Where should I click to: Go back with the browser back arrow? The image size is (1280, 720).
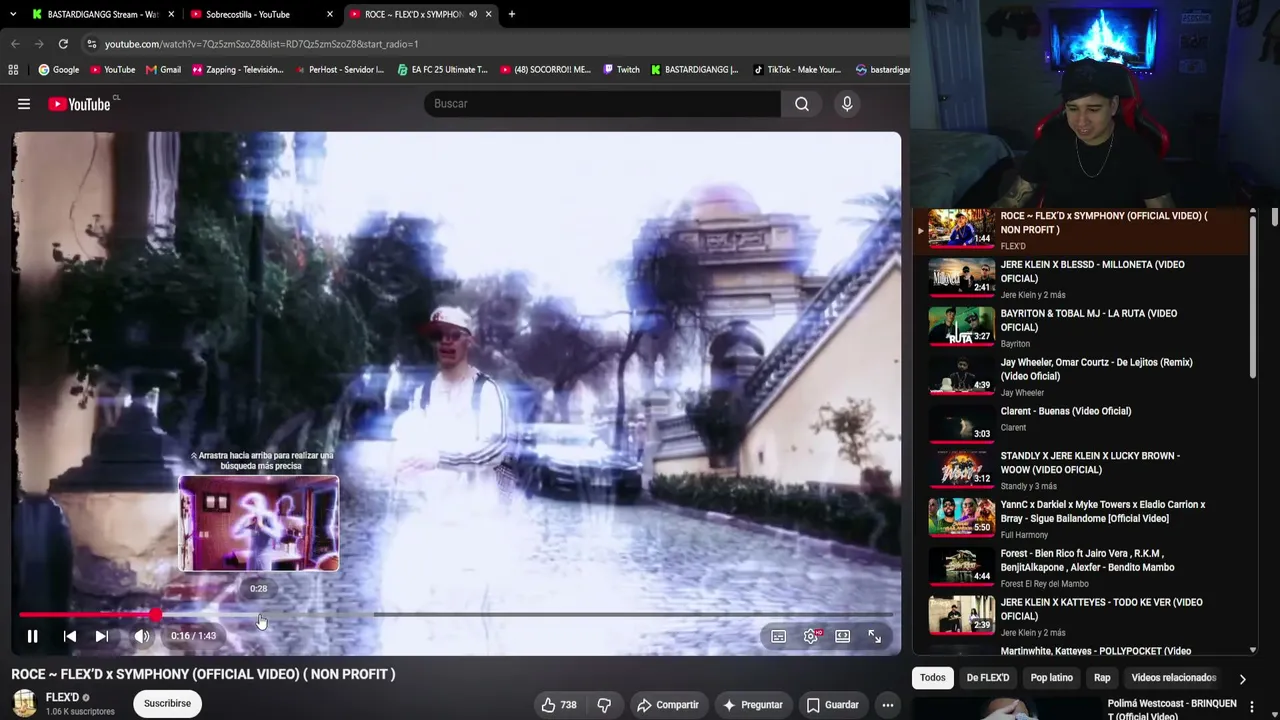[15, 44]
